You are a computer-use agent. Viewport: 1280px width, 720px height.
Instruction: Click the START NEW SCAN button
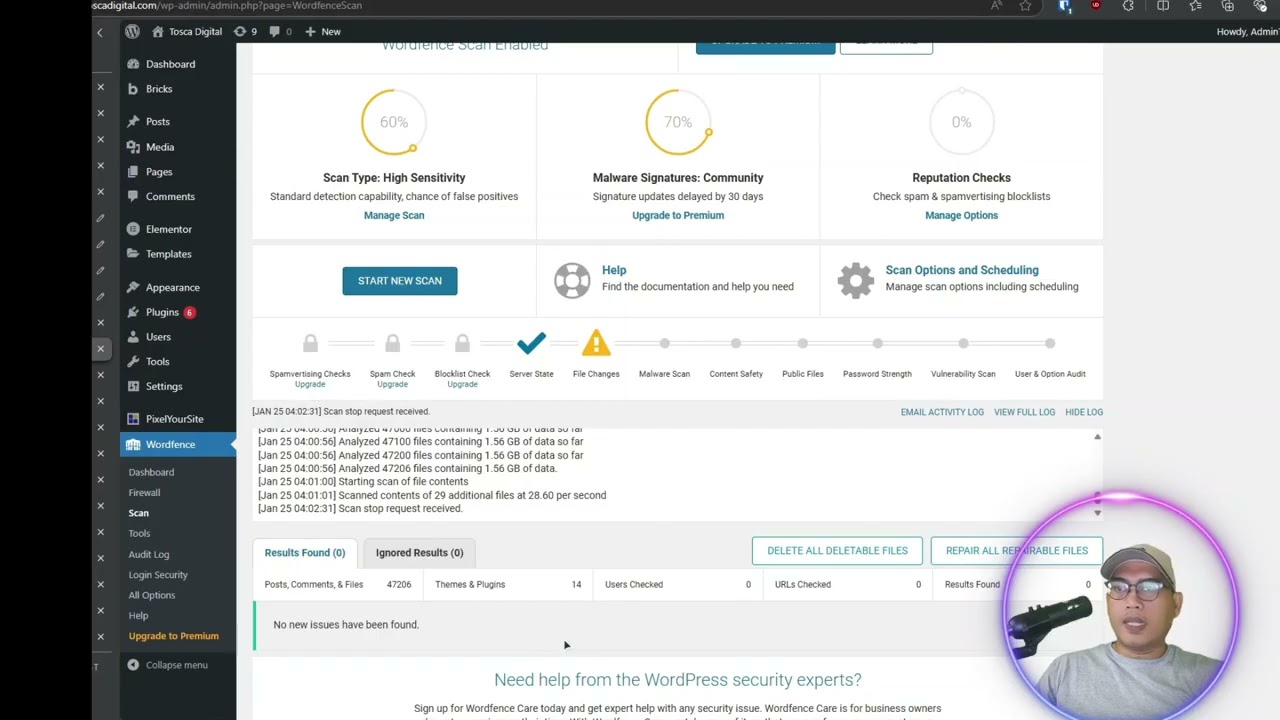(x=400, y=281)
